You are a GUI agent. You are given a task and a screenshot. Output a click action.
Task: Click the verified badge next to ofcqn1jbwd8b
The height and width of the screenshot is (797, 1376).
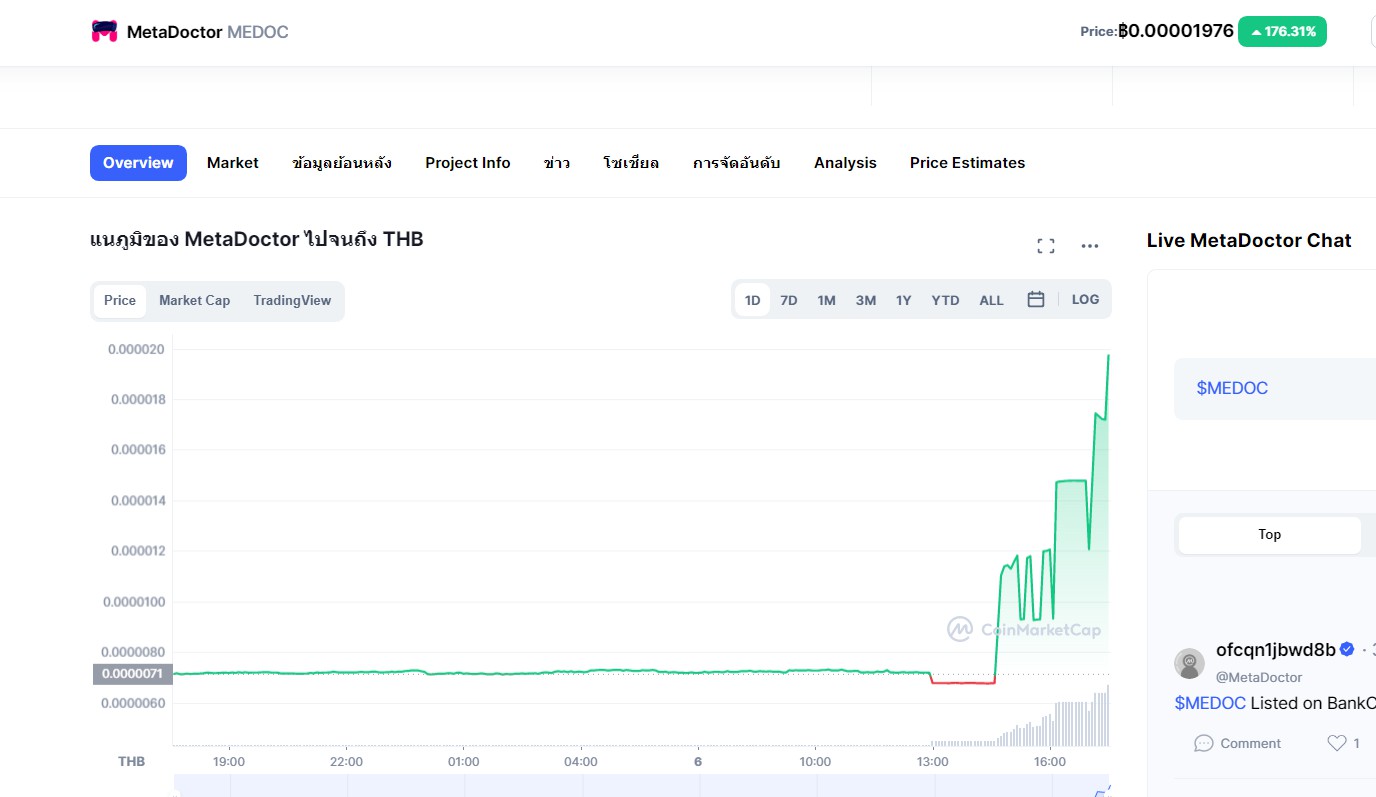tap(1347, 650)
